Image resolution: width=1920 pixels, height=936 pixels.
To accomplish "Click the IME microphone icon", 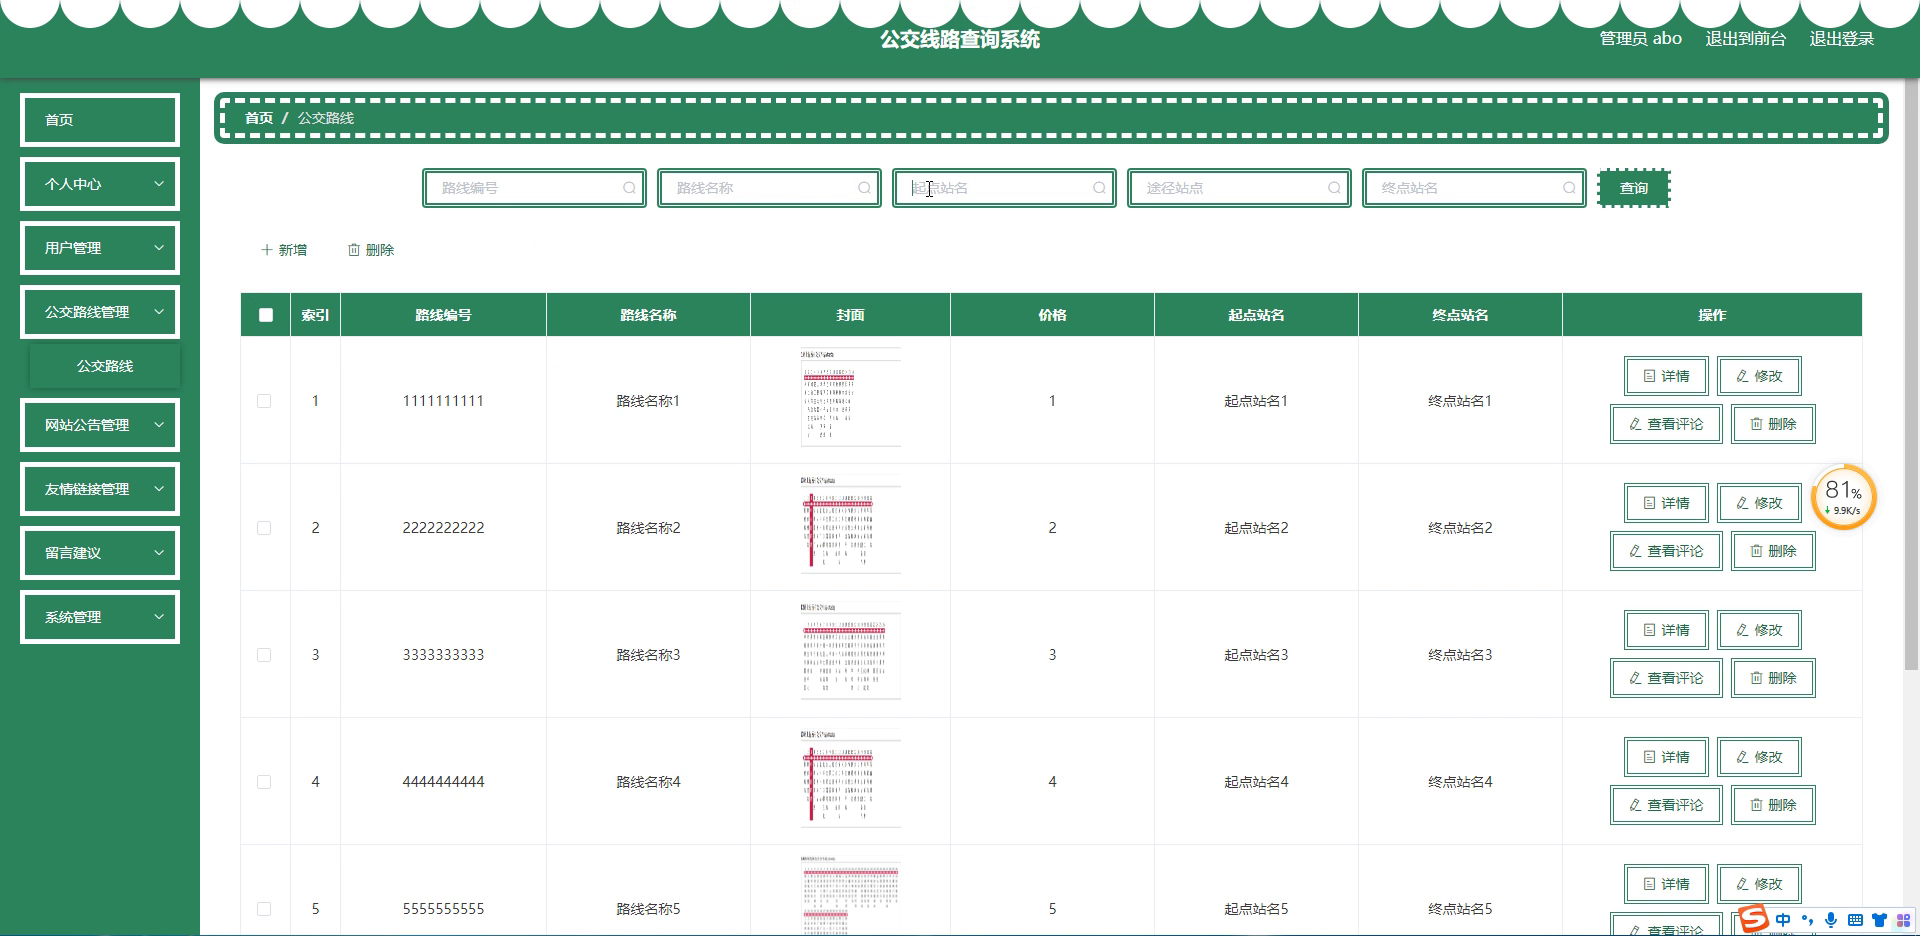I will [x=1831, y=920].
